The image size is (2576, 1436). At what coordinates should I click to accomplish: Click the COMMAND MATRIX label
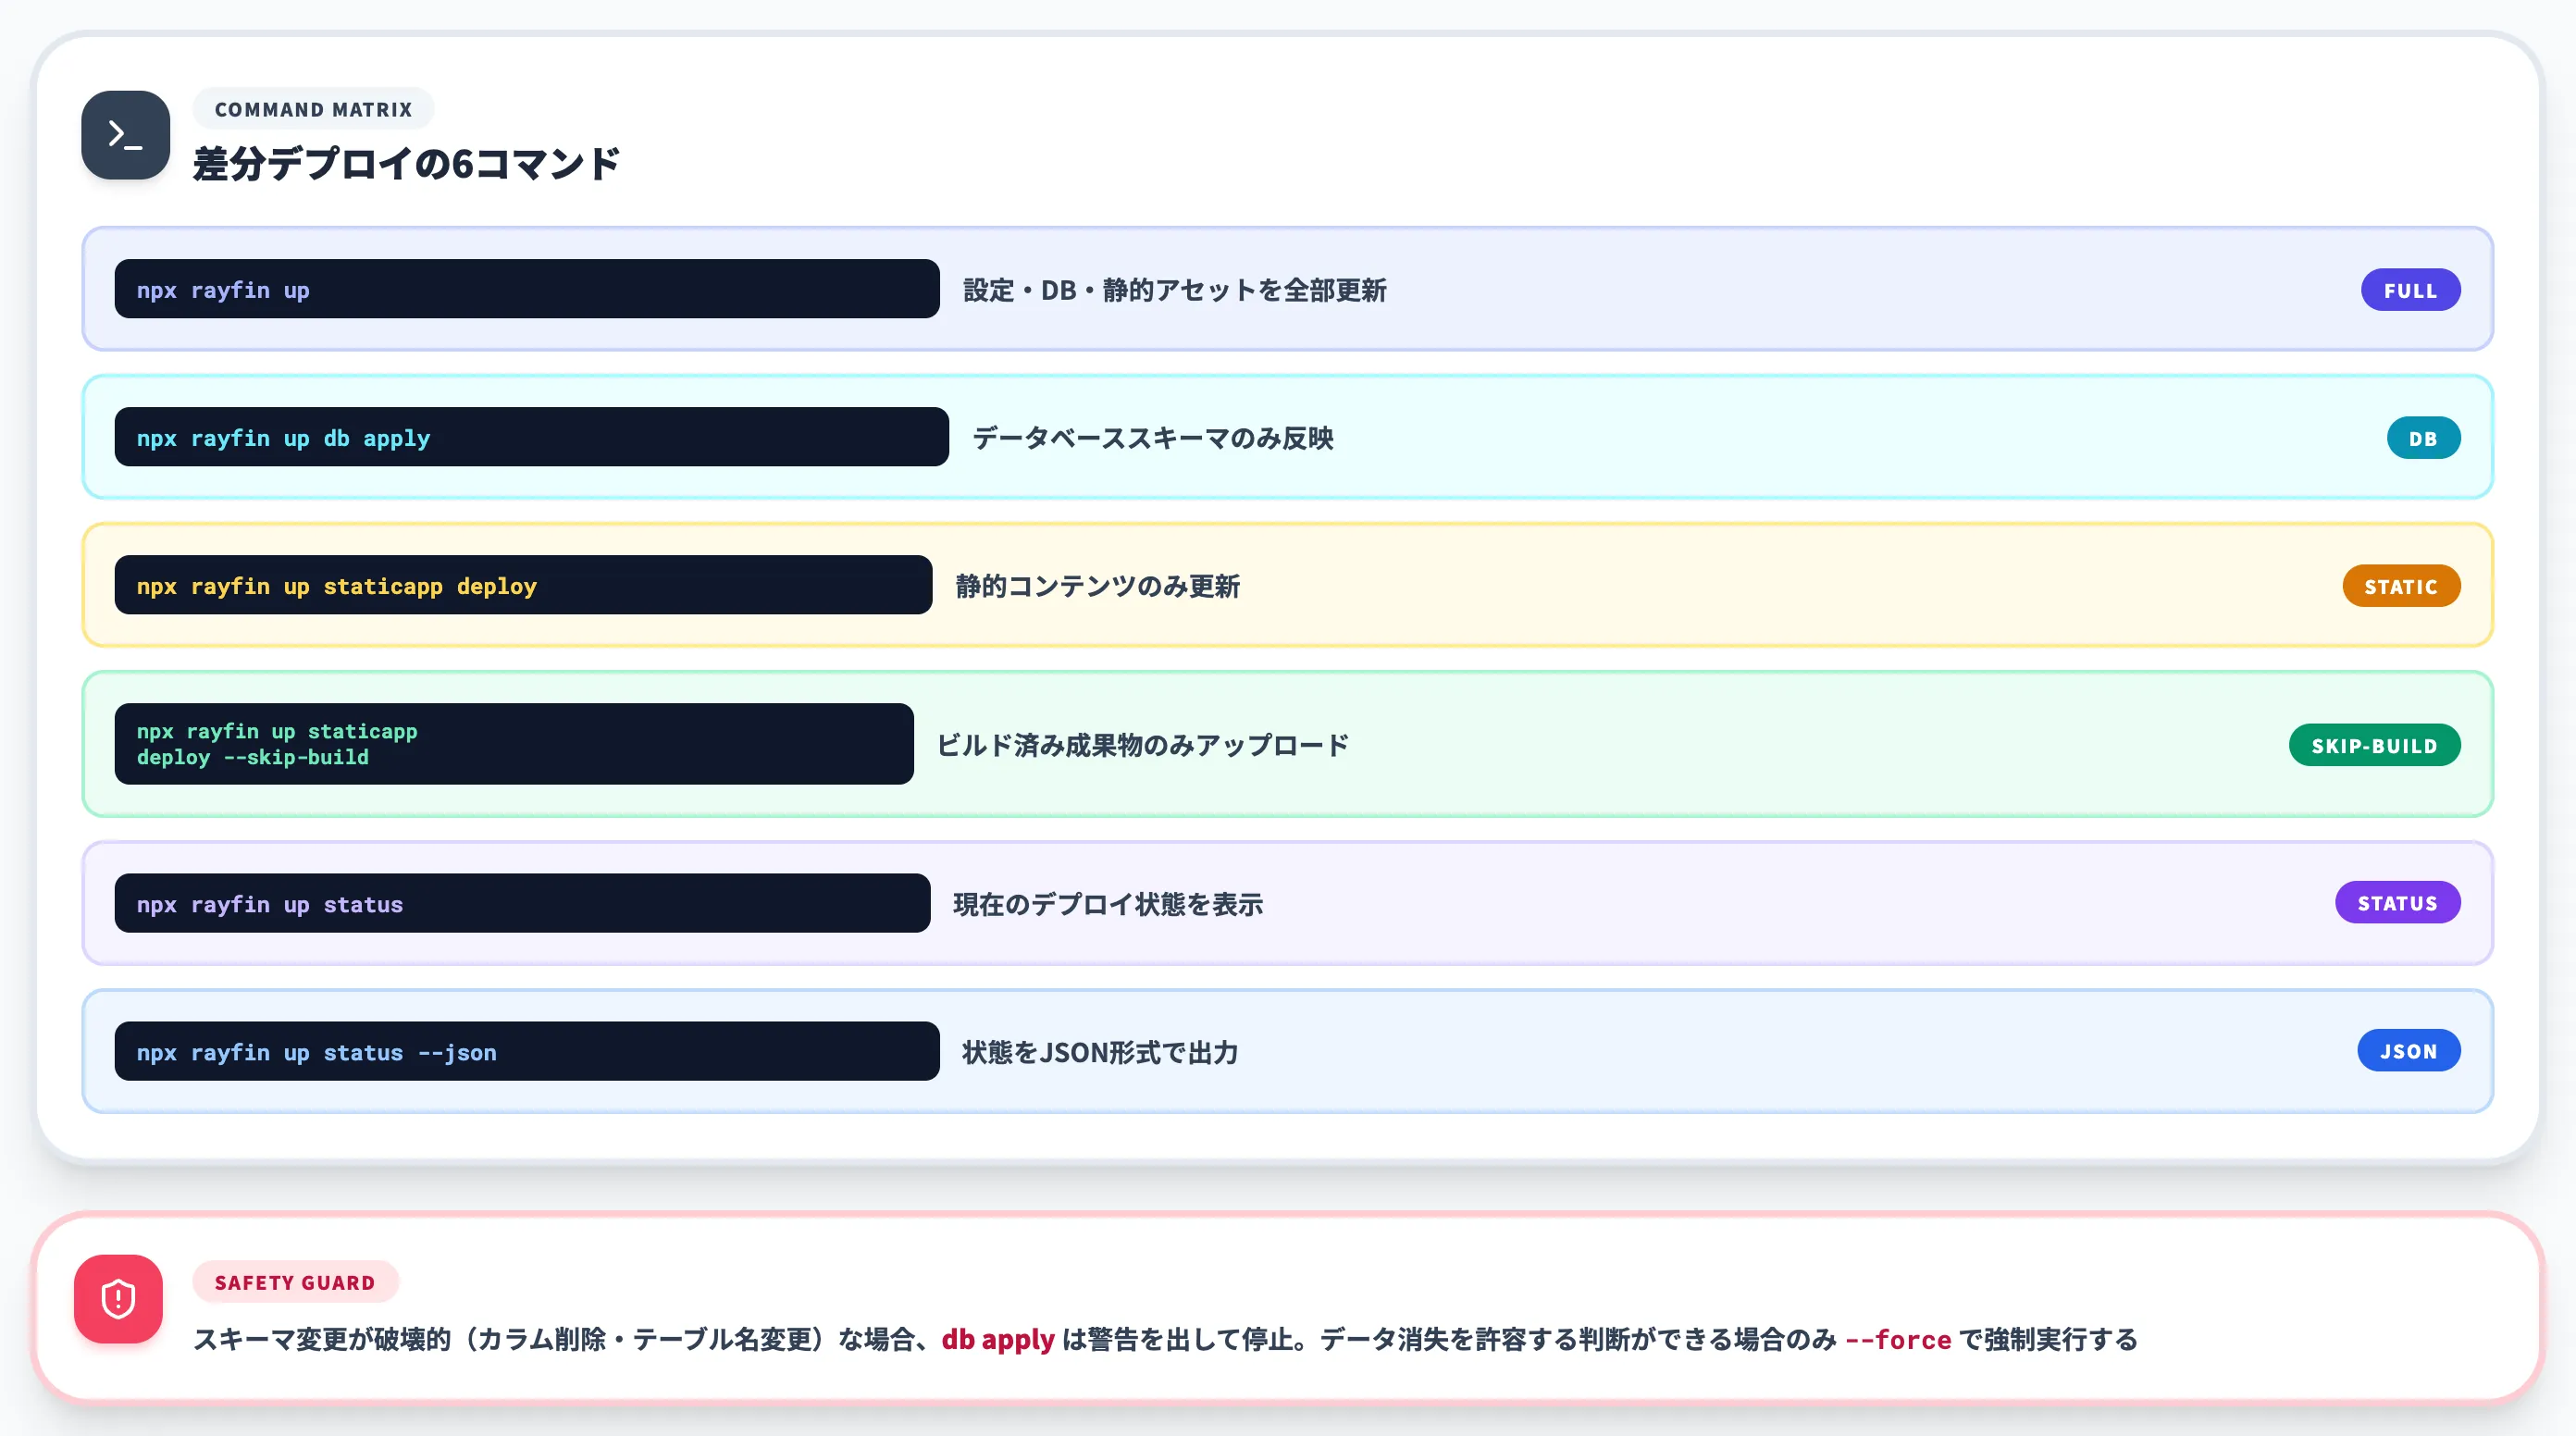coord(313,109)
